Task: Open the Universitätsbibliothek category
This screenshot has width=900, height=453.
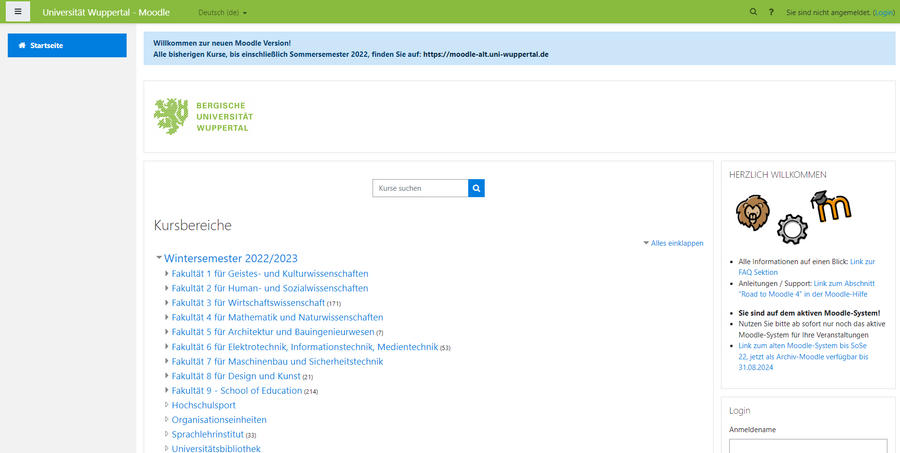Action: (x=216, y=449)
